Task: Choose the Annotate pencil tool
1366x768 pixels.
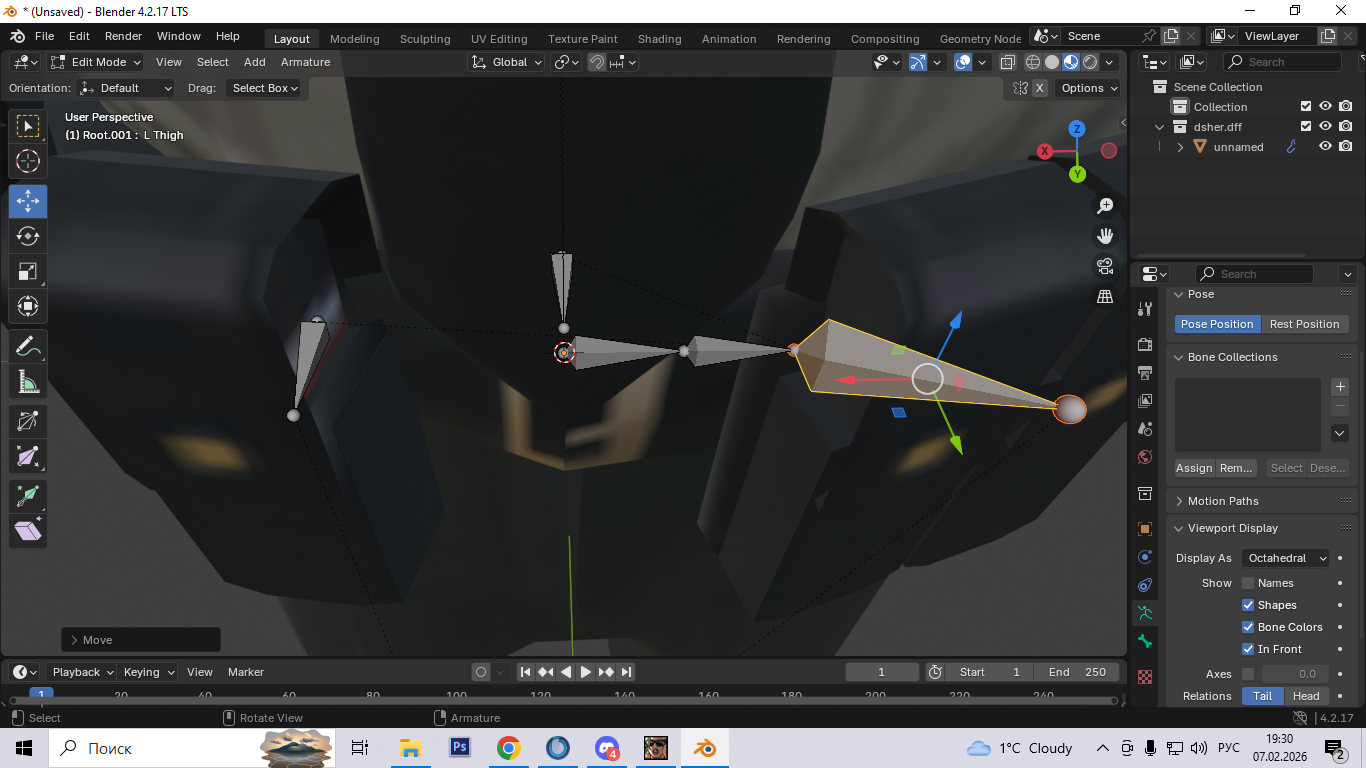Action: pyautogui.click(x=28, y=347)
